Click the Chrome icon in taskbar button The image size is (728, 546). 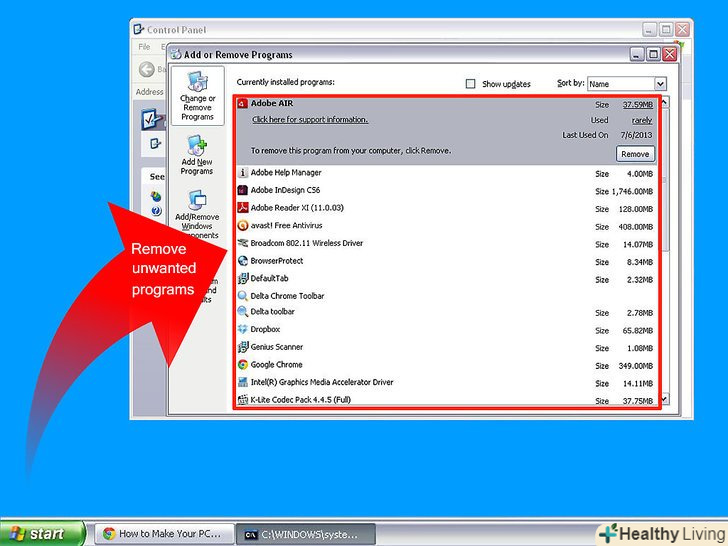click(x=109, y=533)
